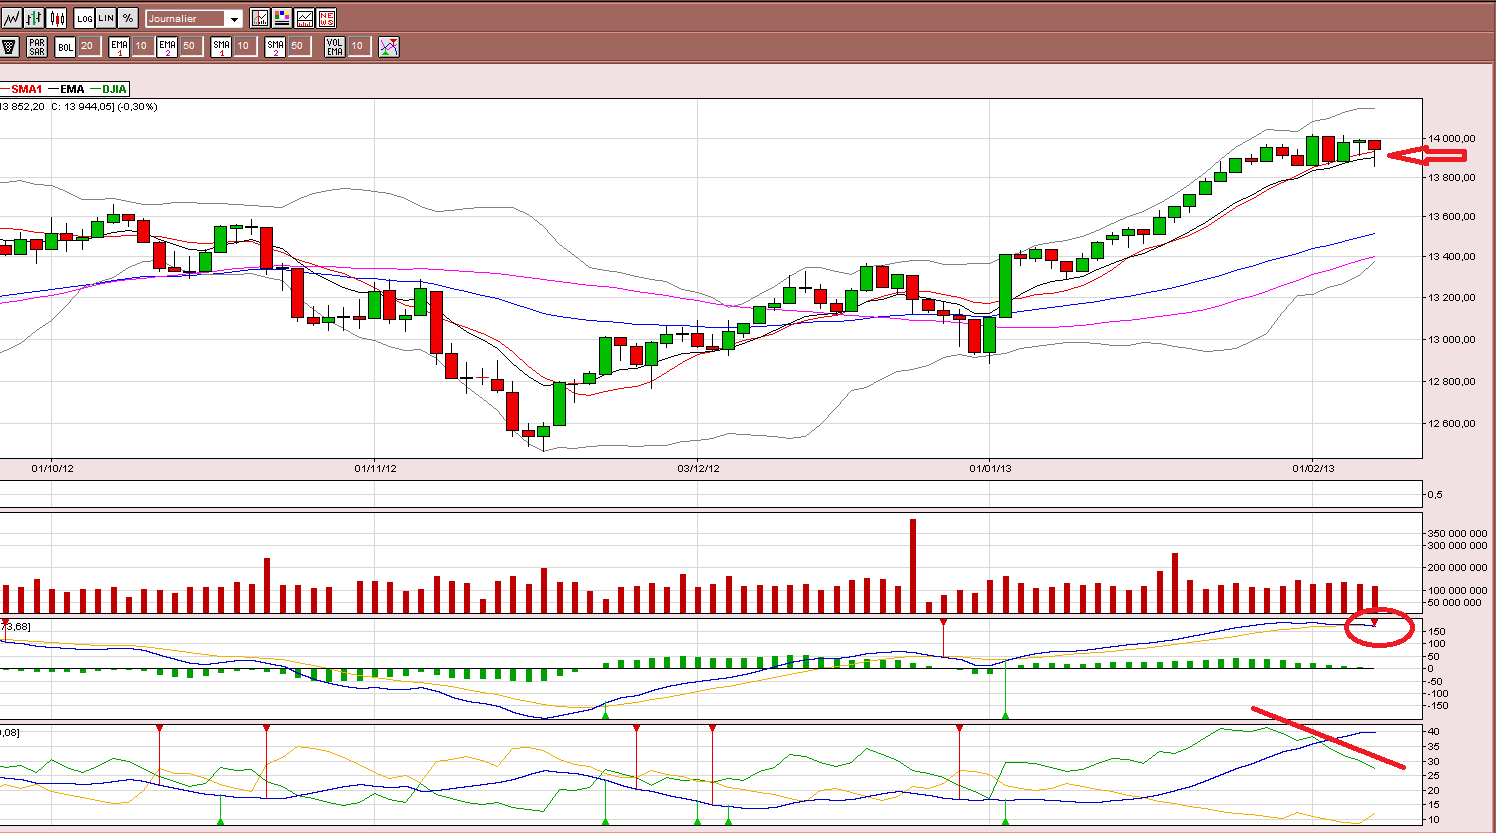1496x833 pixels.
Task: Click the chart cursor analysis icon
Action: tap(260, 18)
